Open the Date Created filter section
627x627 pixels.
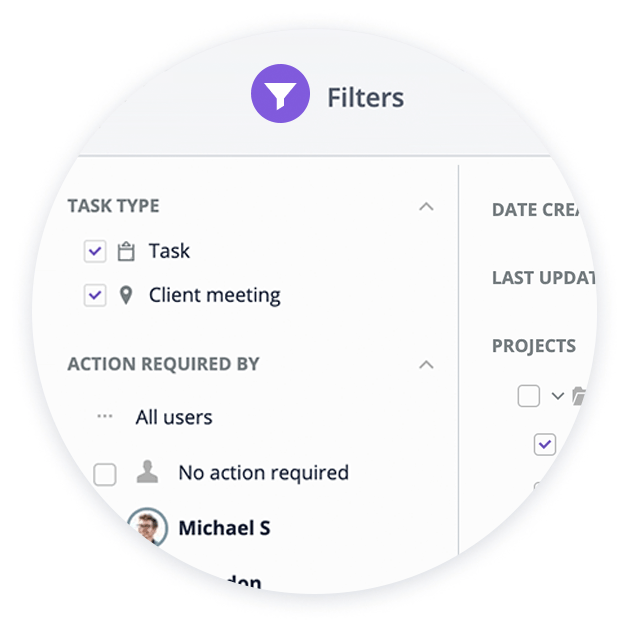[536, 210]
